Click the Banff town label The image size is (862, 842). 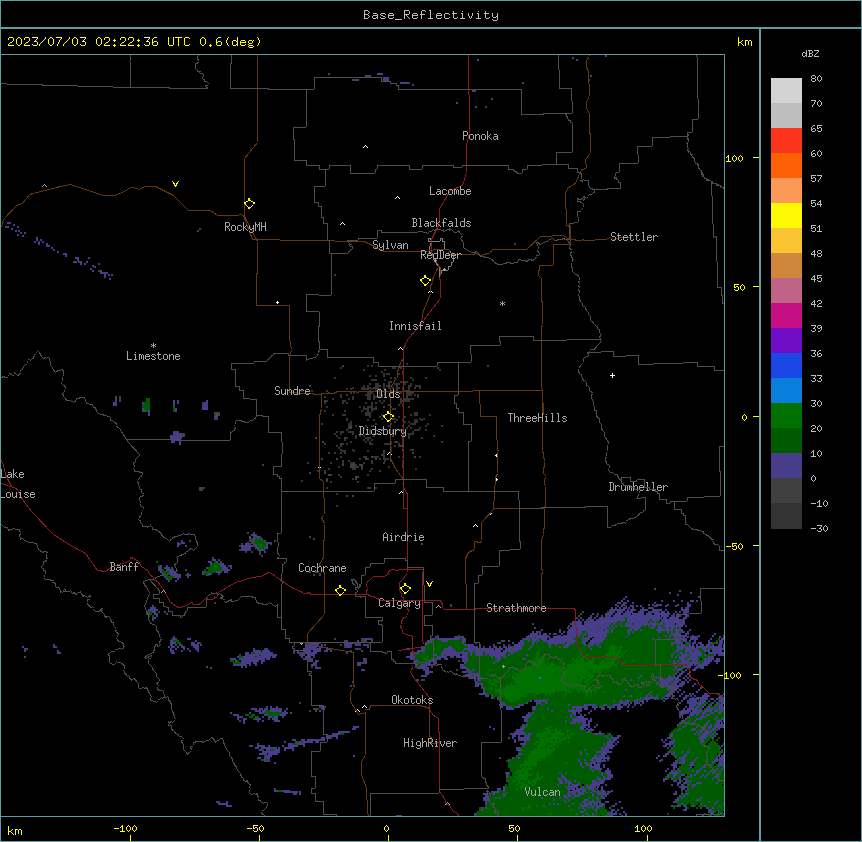pyautogui.click(x=124, y=567)
